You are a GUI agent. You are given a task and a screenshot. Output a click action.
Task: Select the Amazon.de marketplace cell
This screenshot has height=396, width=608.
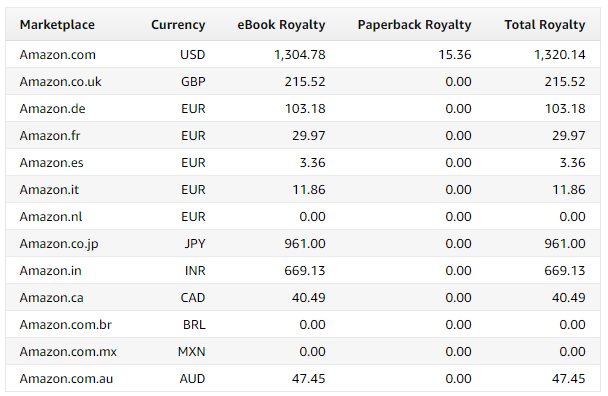click(x=52, y=109)
